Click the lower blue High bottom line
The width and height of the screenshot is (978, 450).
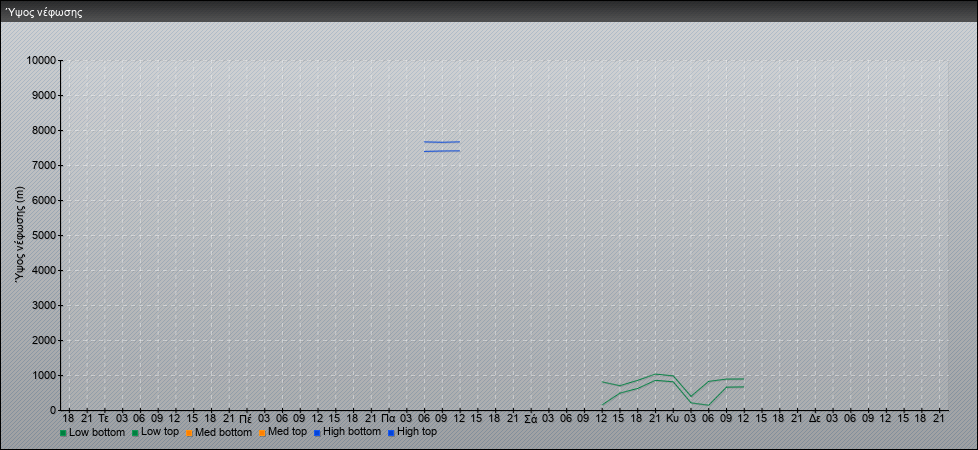(442, 151)
